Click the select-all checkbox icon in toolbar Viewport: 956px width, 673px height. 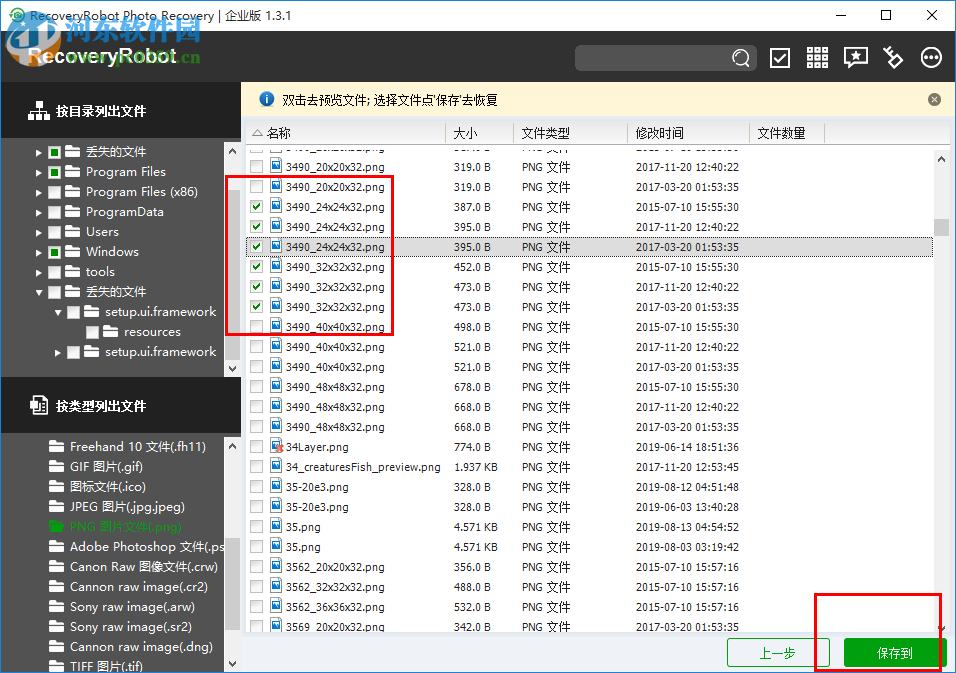tap(779, 57)
